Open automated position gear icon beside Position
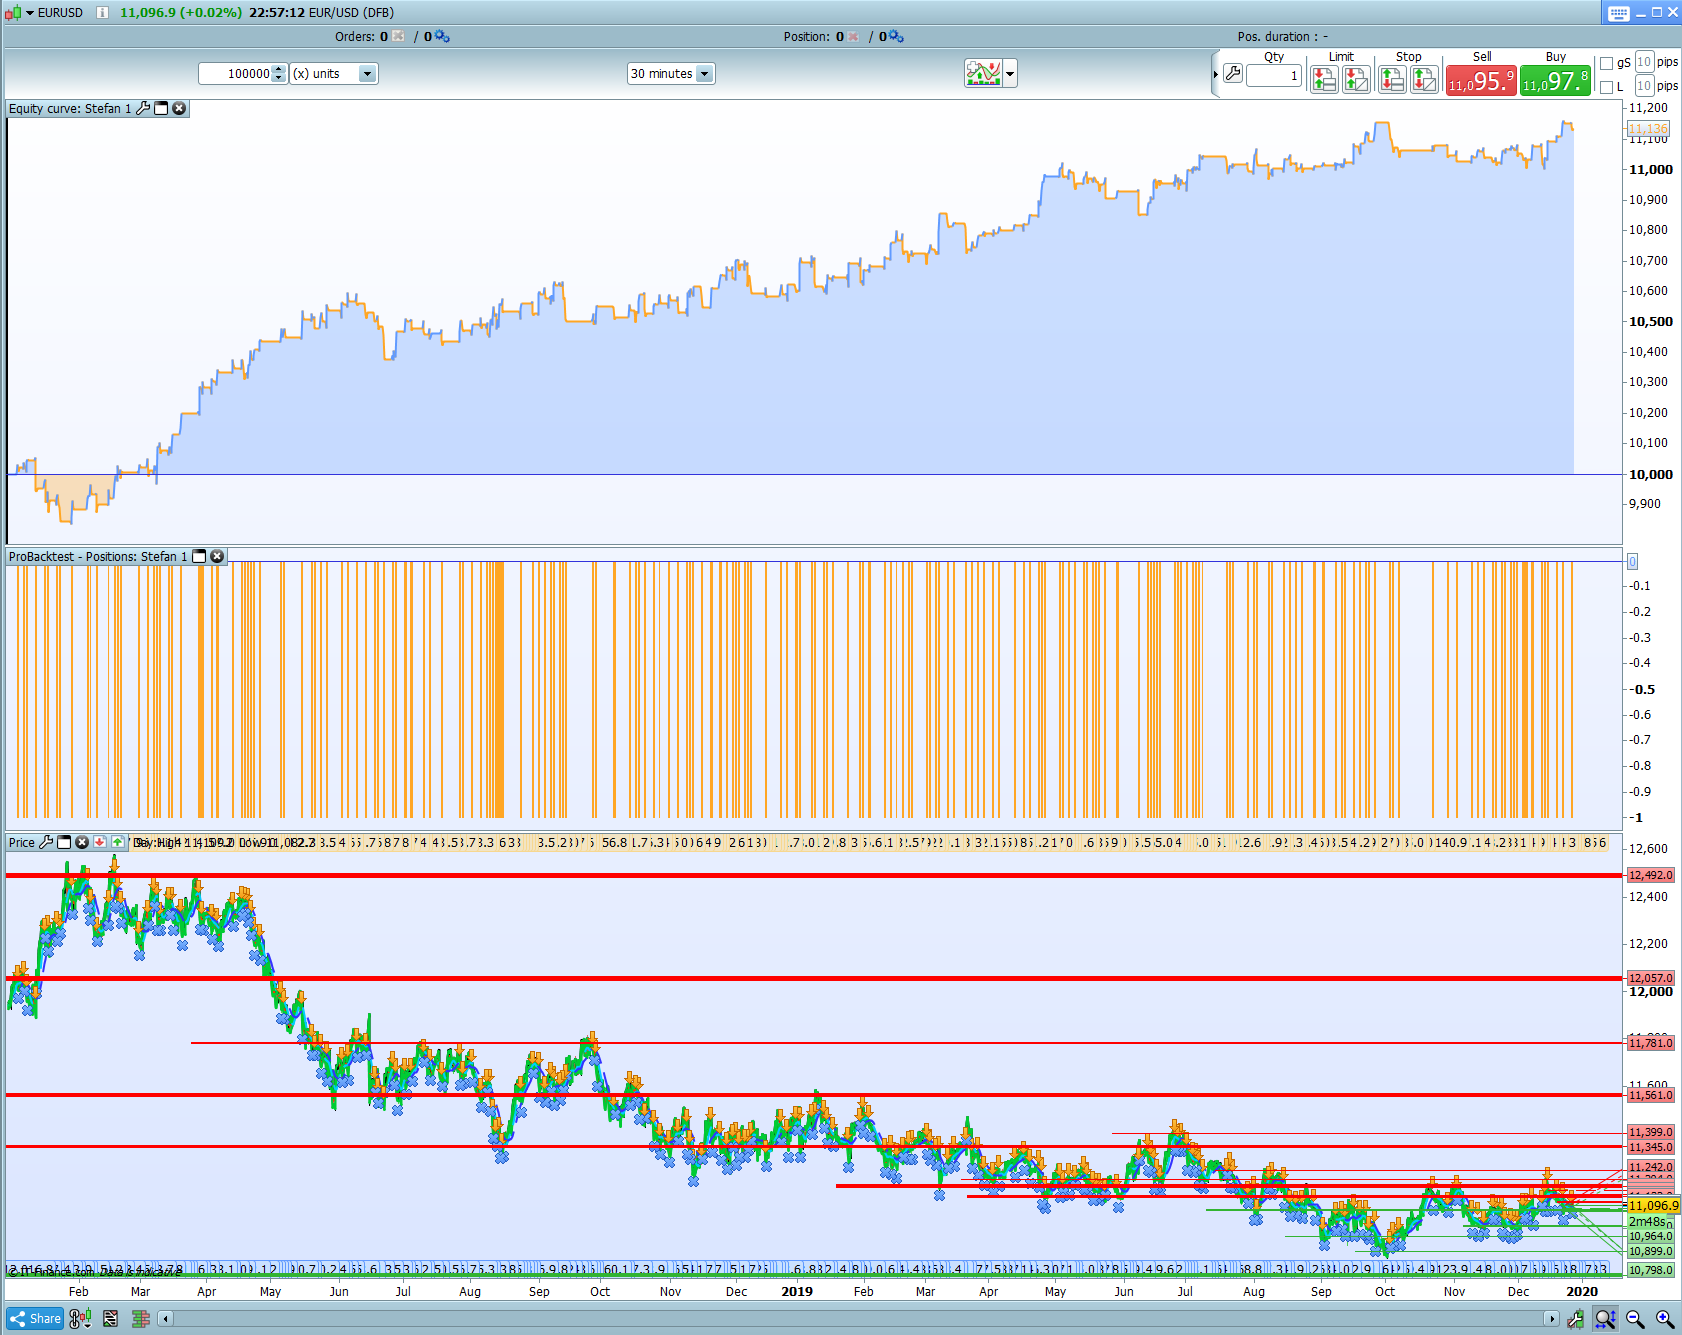The image size is (1682, 1335). (896, 37)
